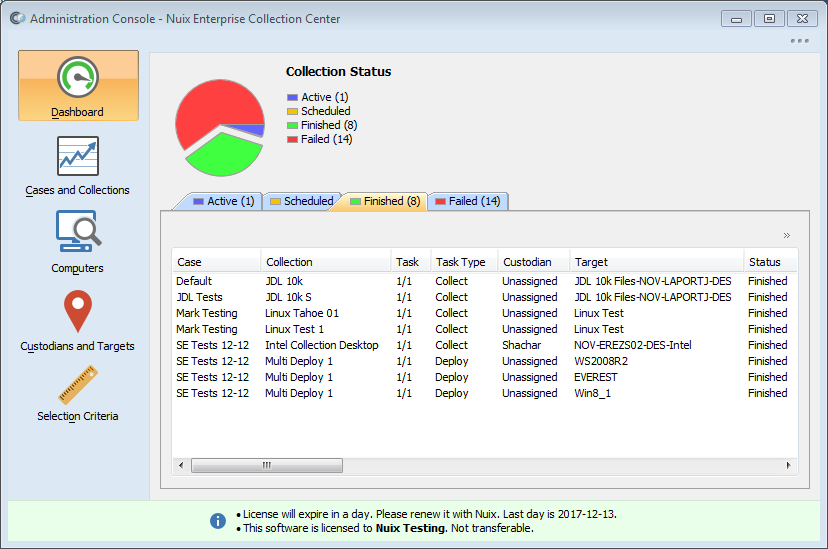Click the Nuix app title icon
The height and width of the screenshot is (549, 828).
coord(17,18)
